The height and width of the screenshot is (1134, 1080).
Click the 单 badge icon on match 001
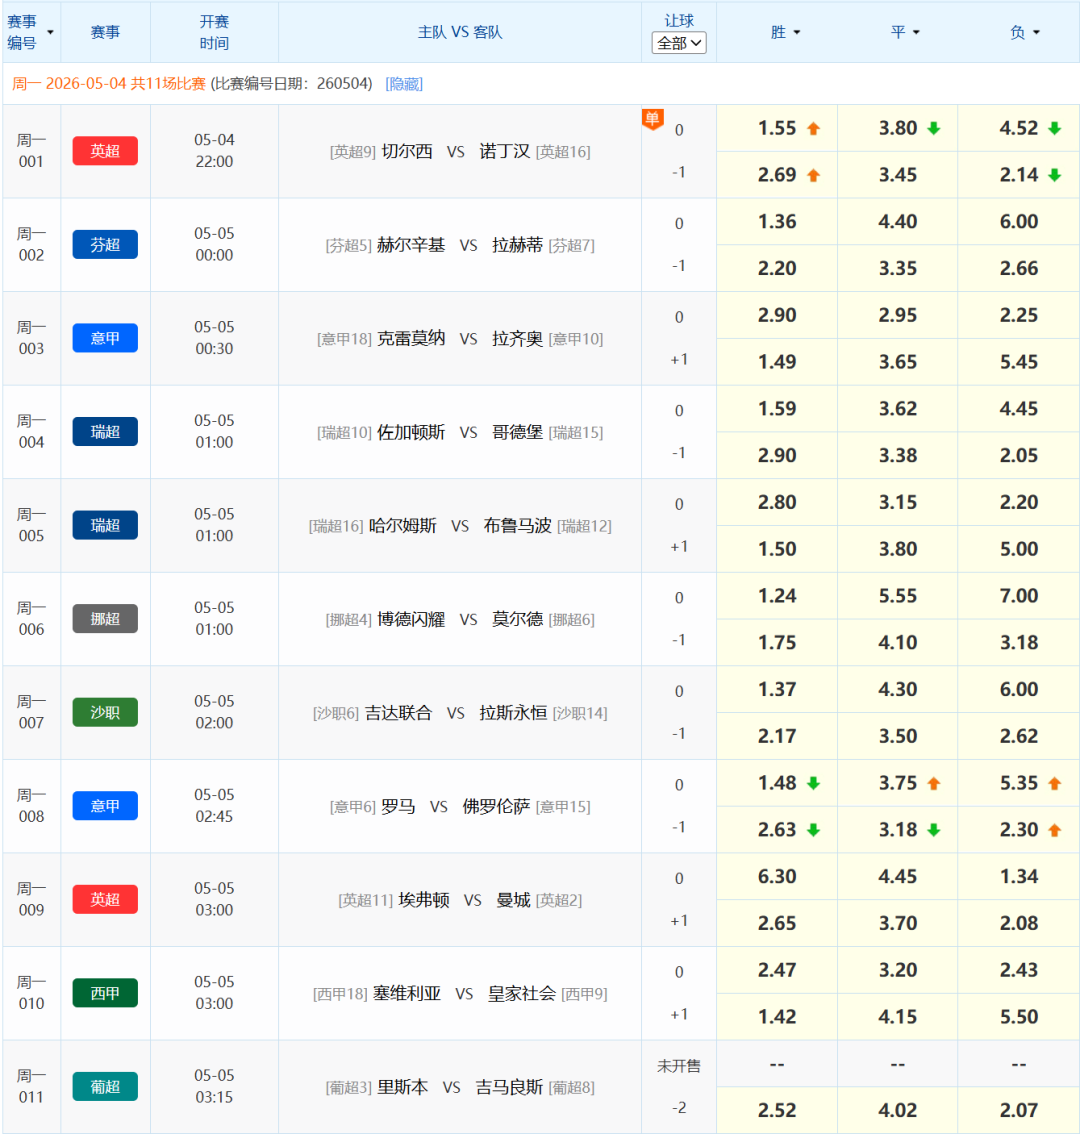click(652, 119)
